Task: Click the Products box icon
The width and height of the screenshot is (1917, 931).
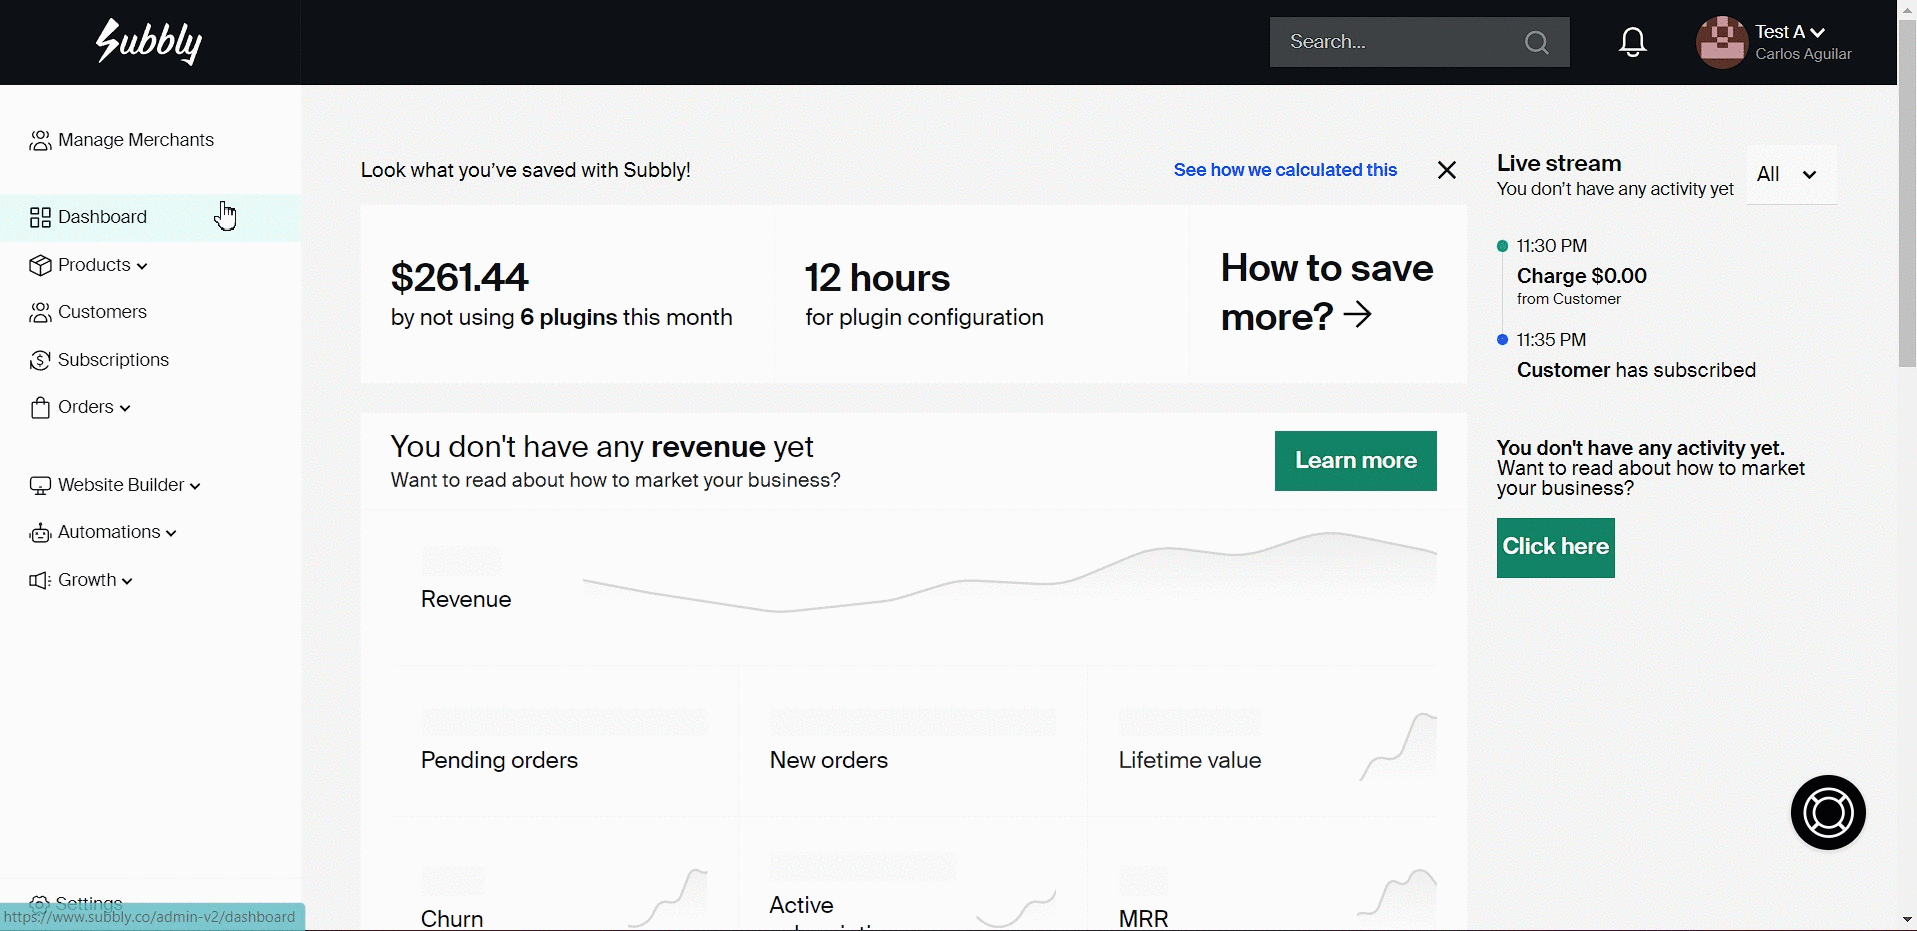Action: pos(40,266)
